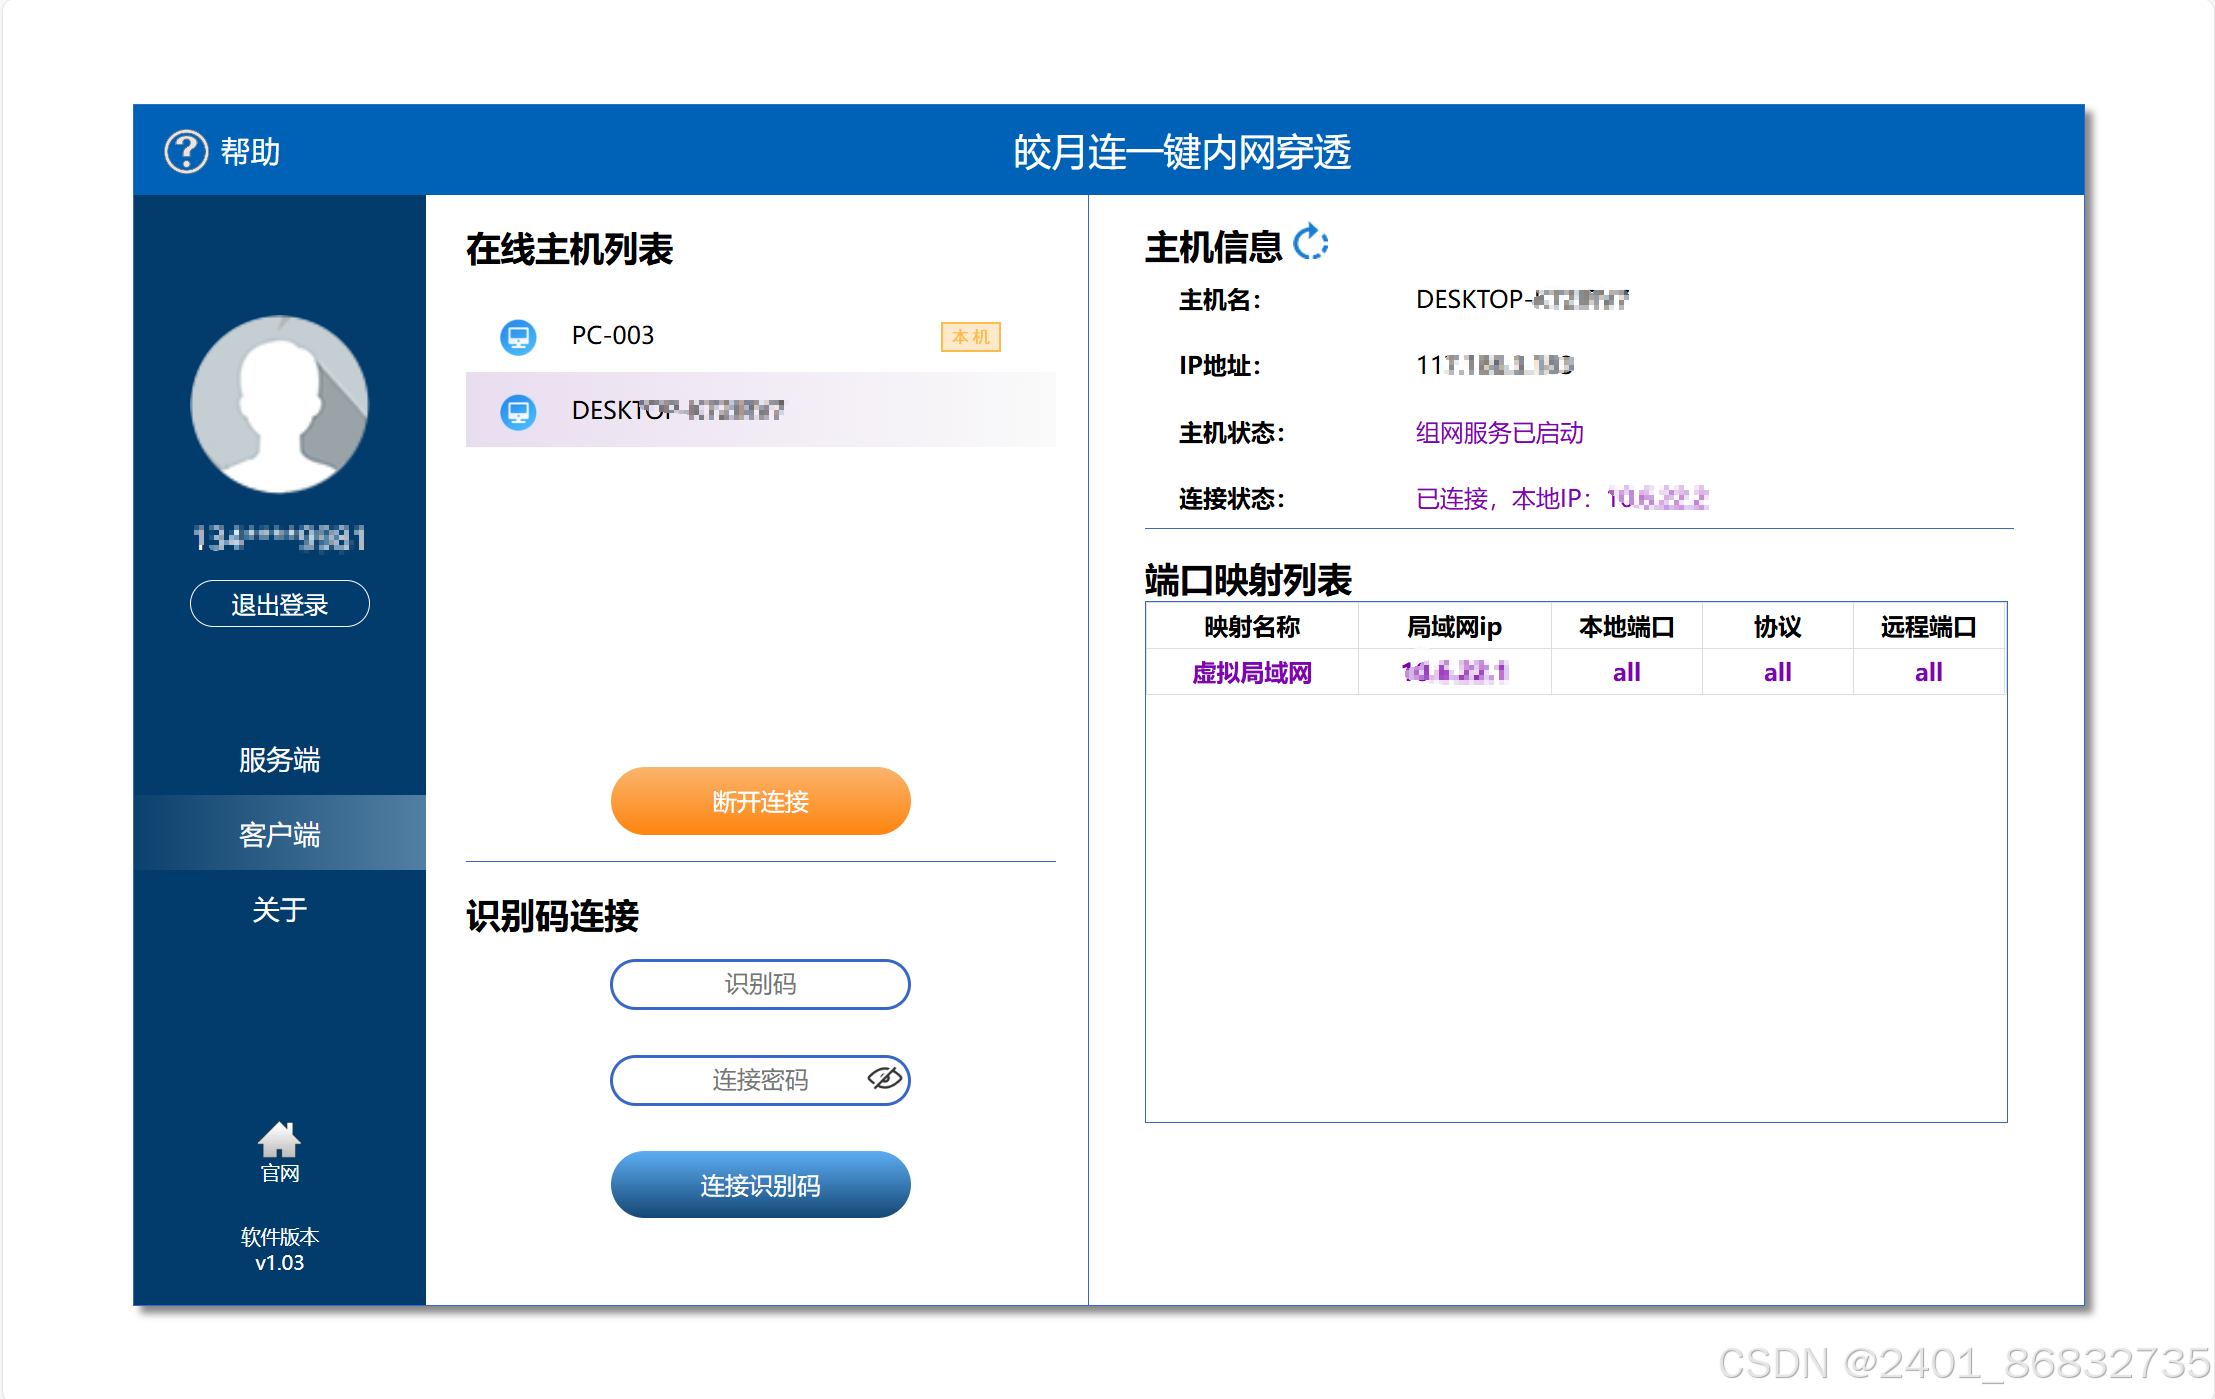Click the user avatar picture
This screenshot has width=2215, height=1399.
(x=279, y=404)
